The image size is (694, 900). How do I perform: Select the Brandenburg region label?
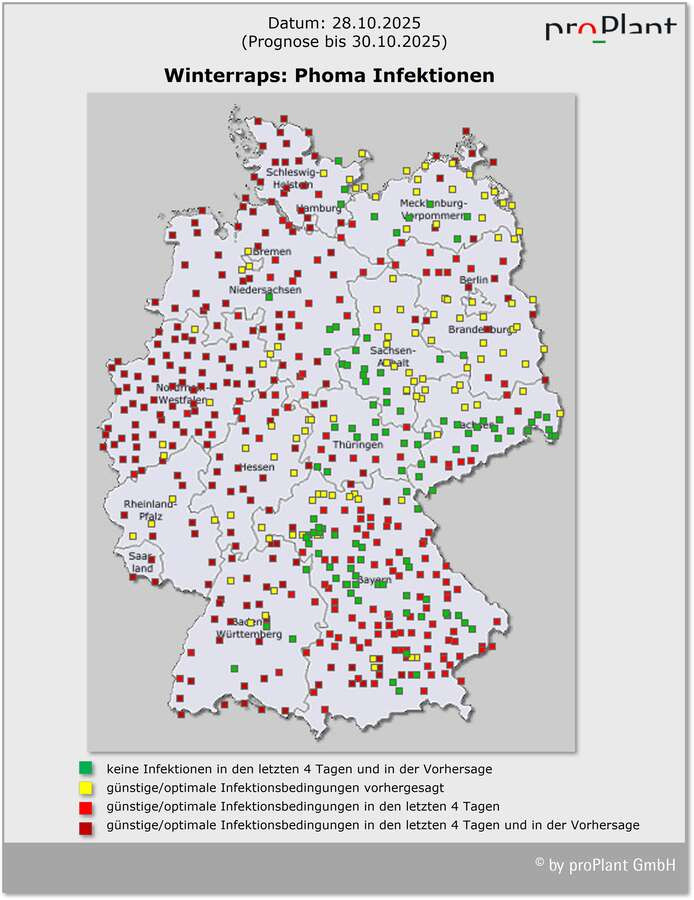[x=480, y=329]
